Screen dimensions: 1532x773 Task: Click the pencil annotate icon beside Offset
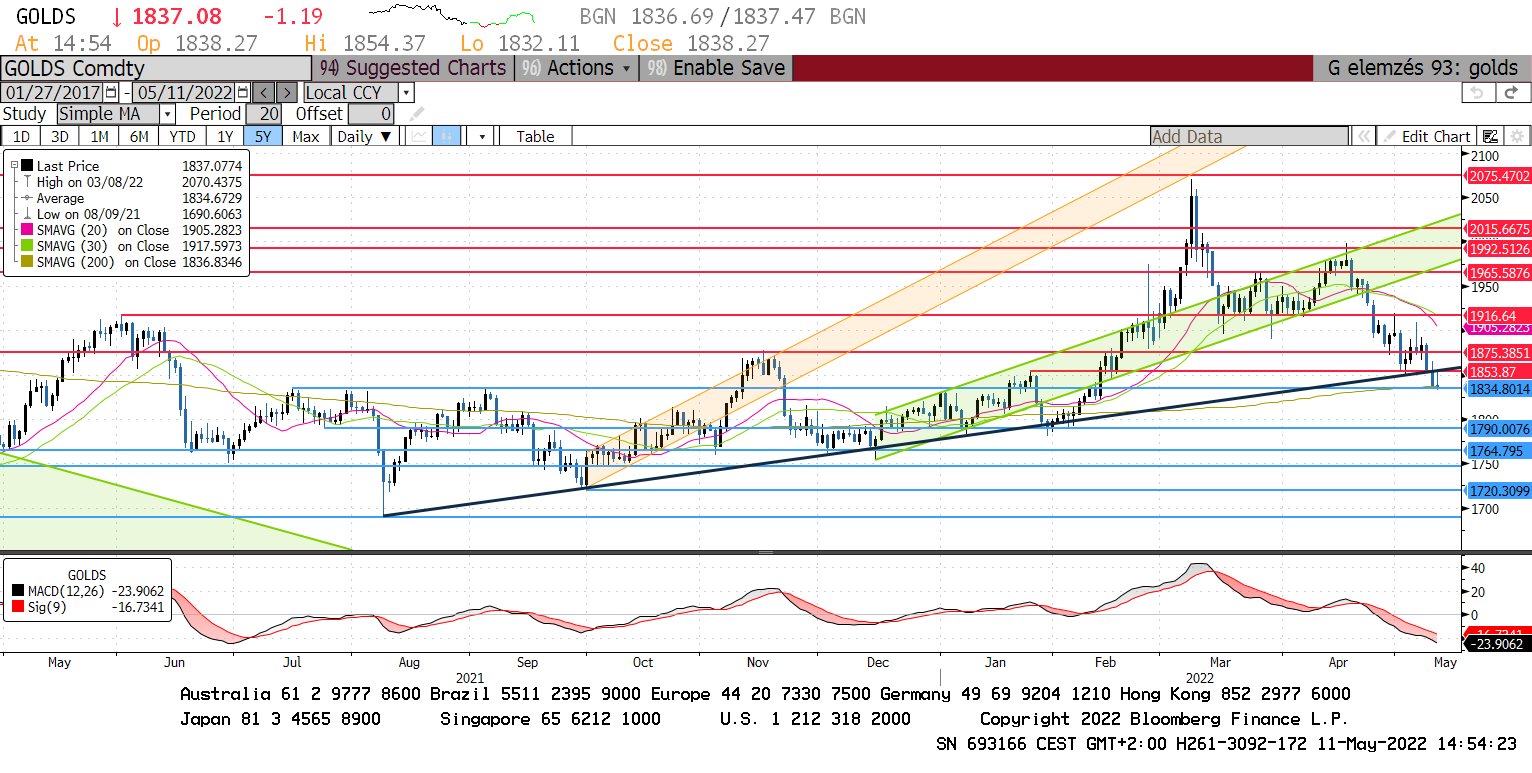click(x=416, y=114)
